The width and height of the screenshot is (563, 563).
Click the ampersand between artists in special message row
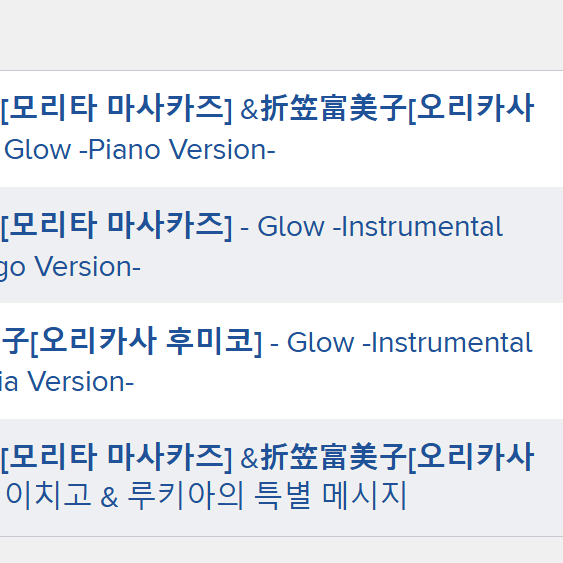point(249,459)
